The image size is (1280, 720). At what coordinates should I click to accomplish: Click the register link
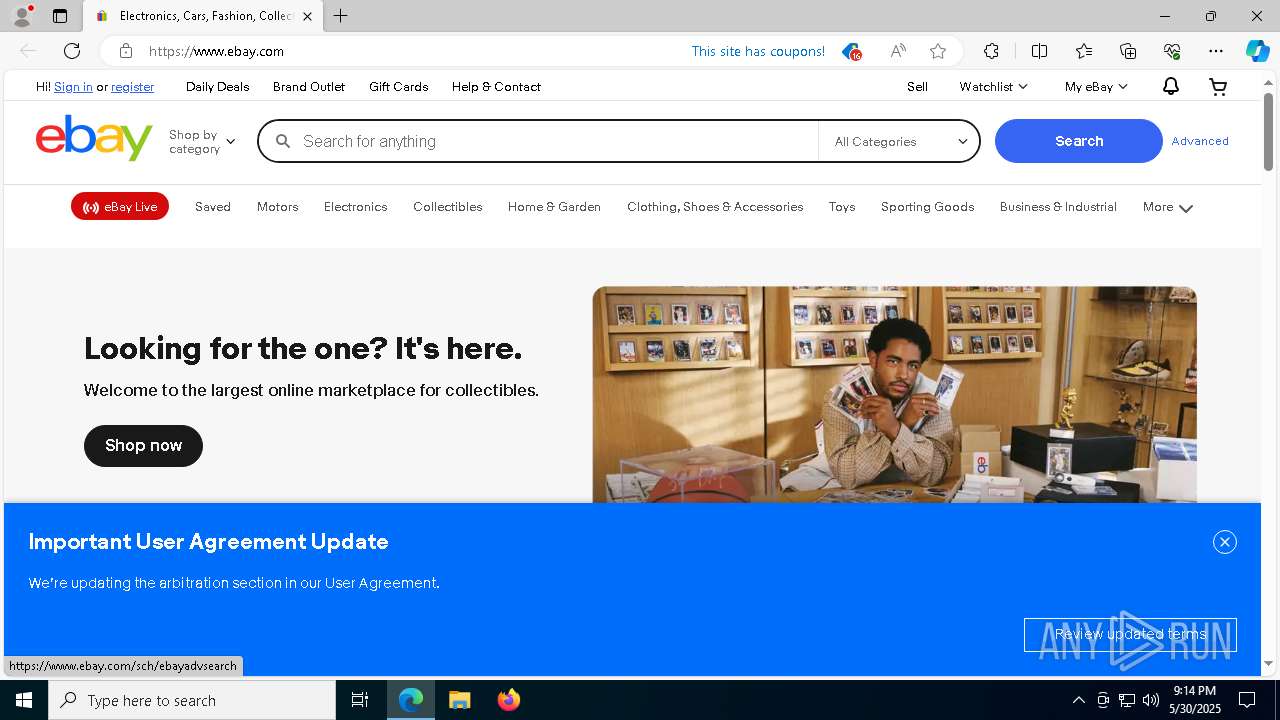(x=132, y=87)
